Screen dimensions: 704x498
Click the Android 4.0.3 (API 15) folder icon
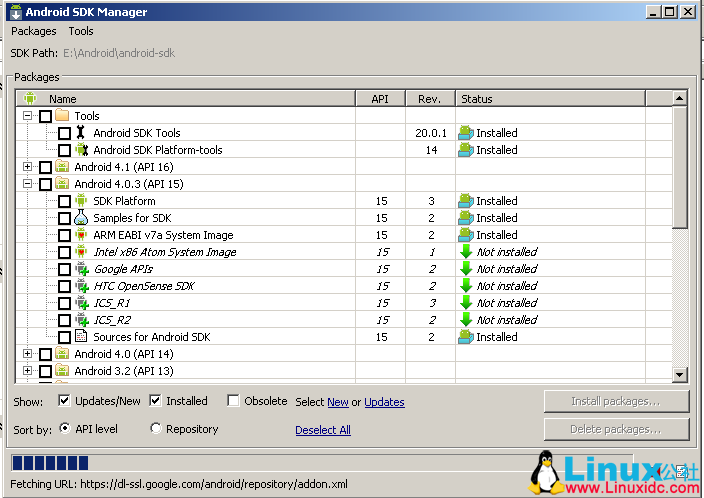click(62, 184)
